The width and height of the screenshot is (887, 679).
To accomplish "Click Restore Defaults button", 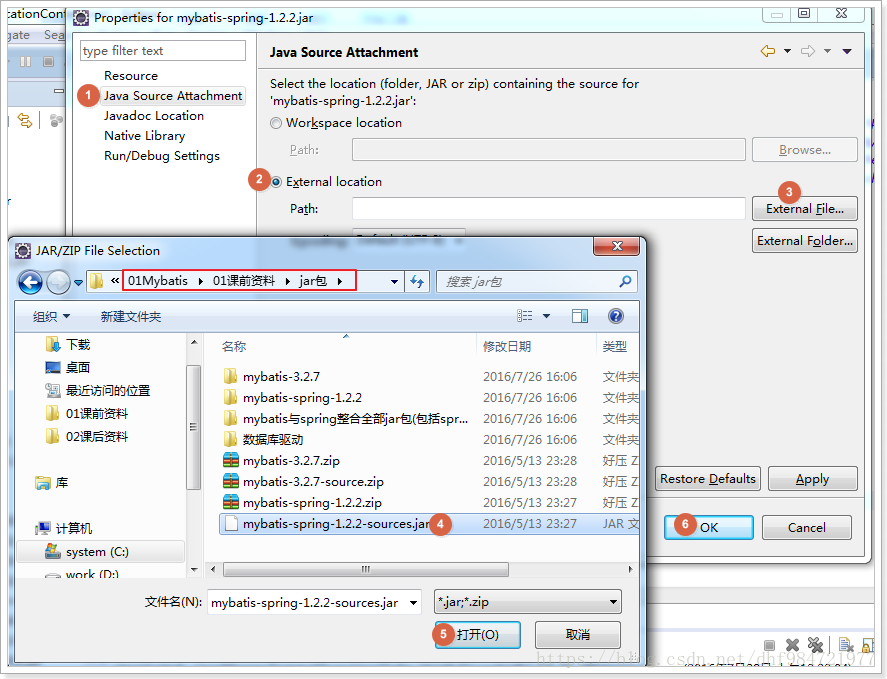I will [x=708, y=479].
